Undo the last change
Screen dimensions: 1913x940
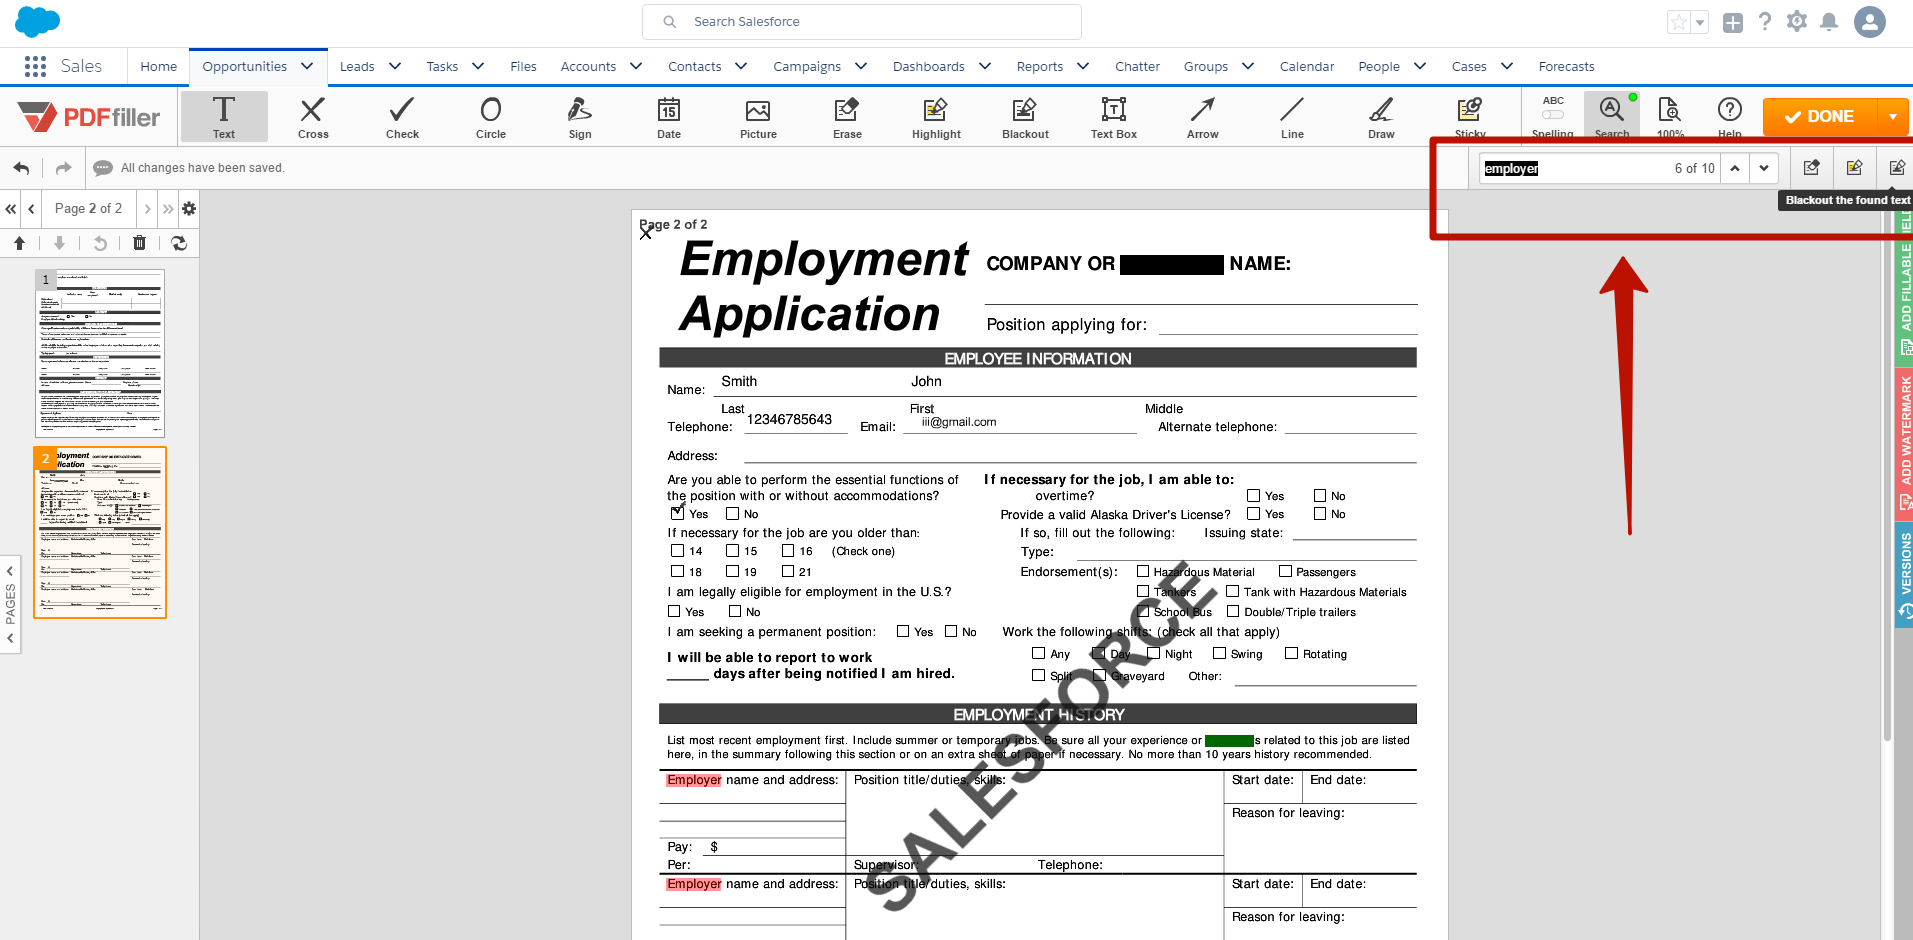22,168
